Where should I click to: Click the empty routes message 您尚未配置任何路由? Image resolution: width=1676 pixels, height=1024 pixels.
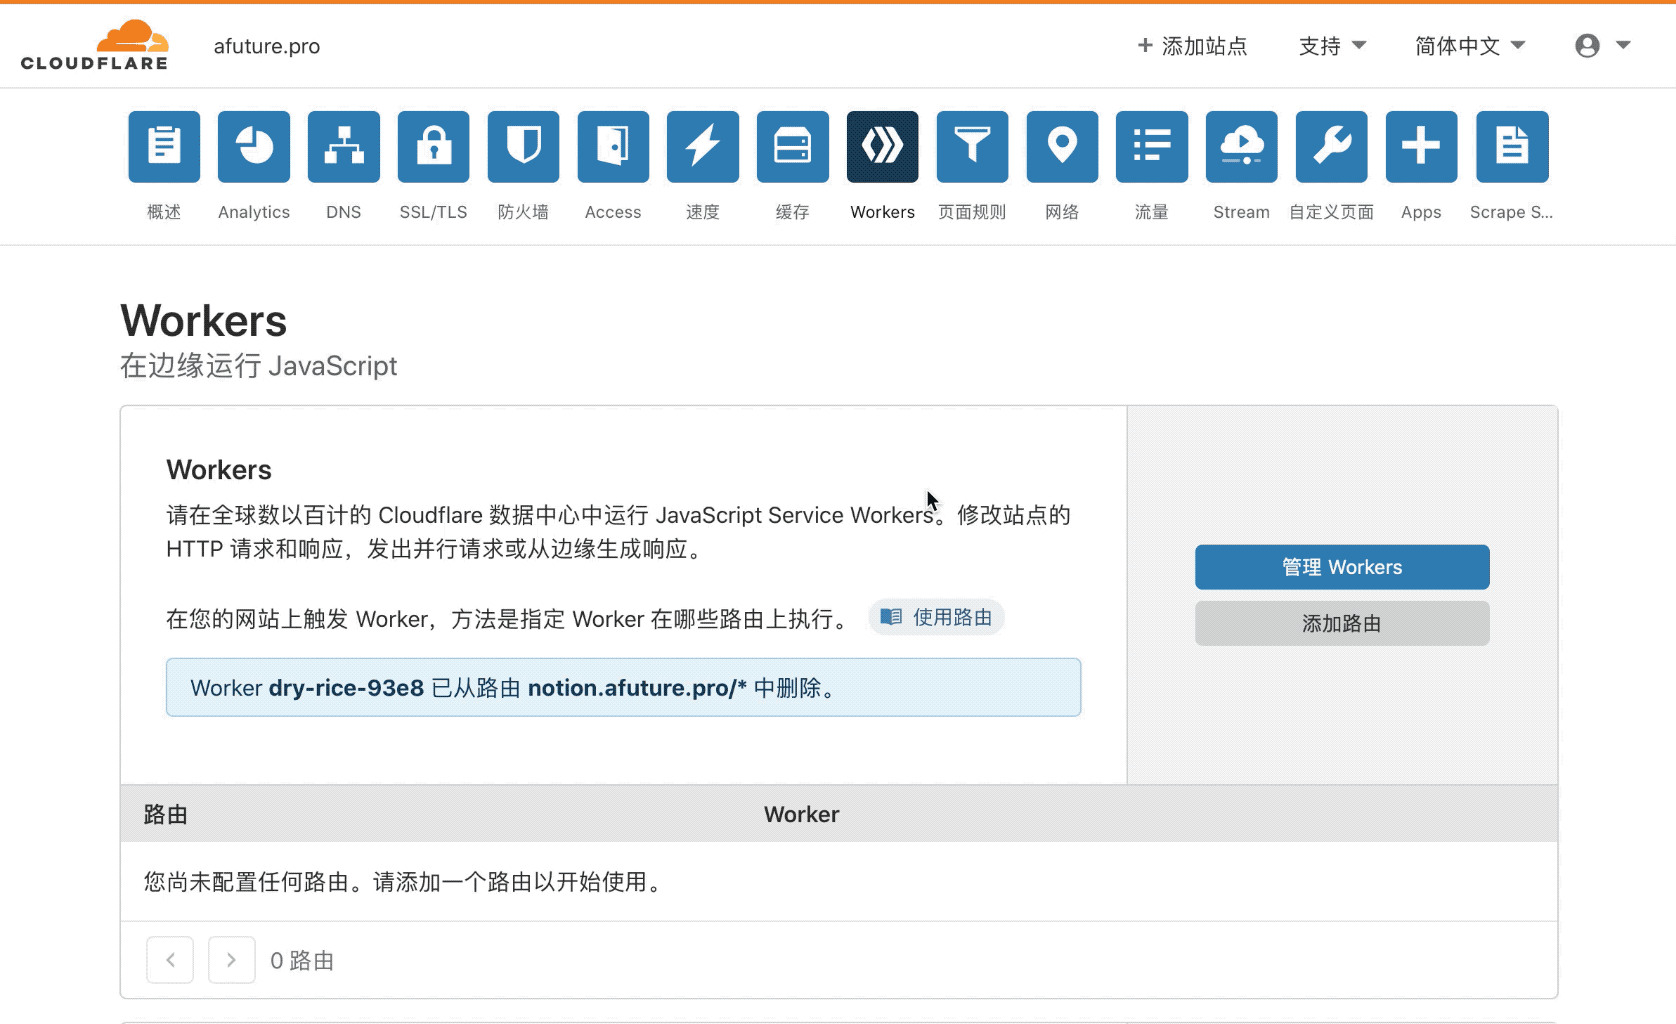405,882
